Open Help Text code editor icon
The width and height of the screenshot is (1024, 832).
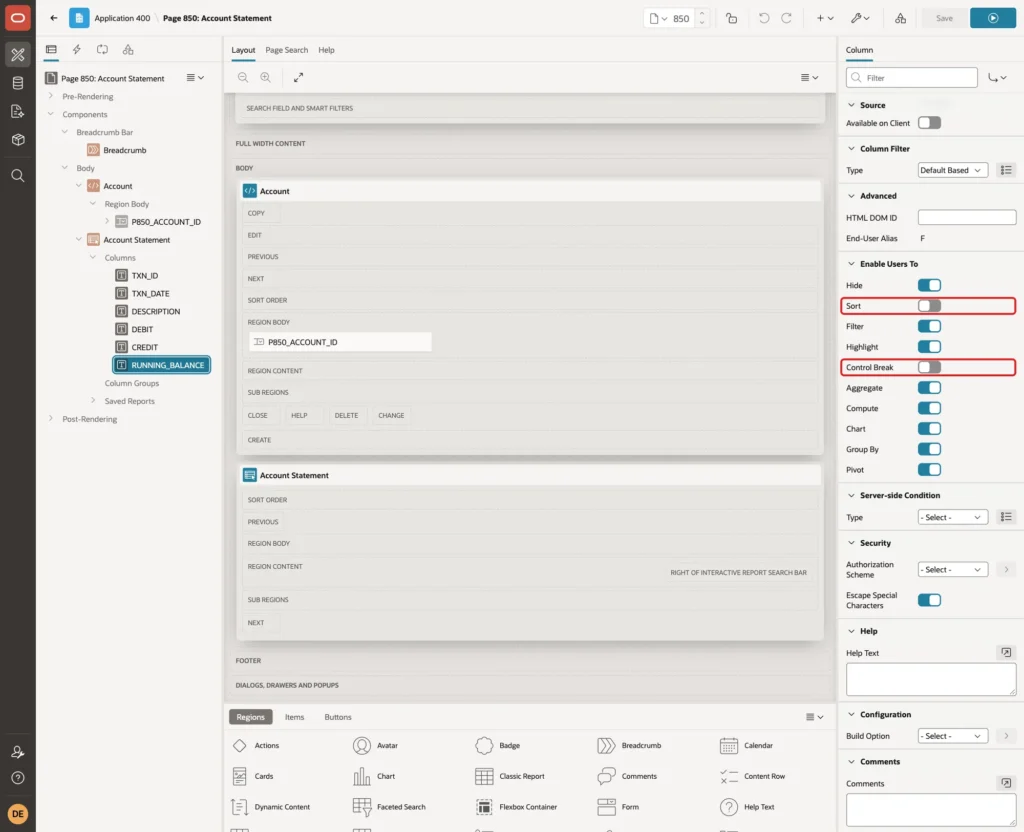tap(1006, 652)
